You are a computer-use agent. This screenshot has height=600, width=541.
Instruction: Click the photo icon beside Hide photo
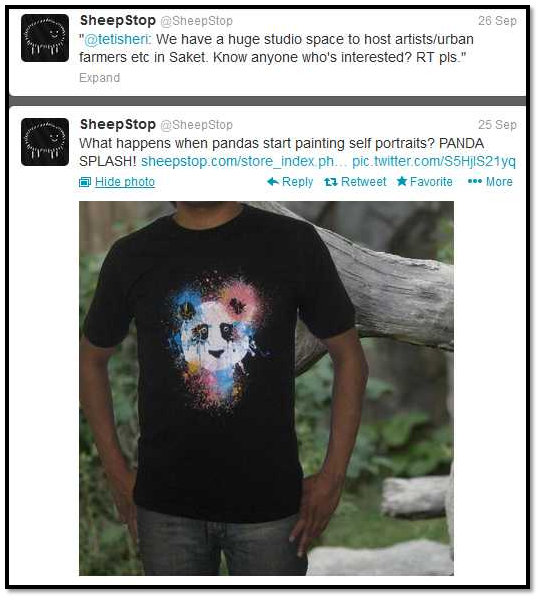click(x=85, y=182)
